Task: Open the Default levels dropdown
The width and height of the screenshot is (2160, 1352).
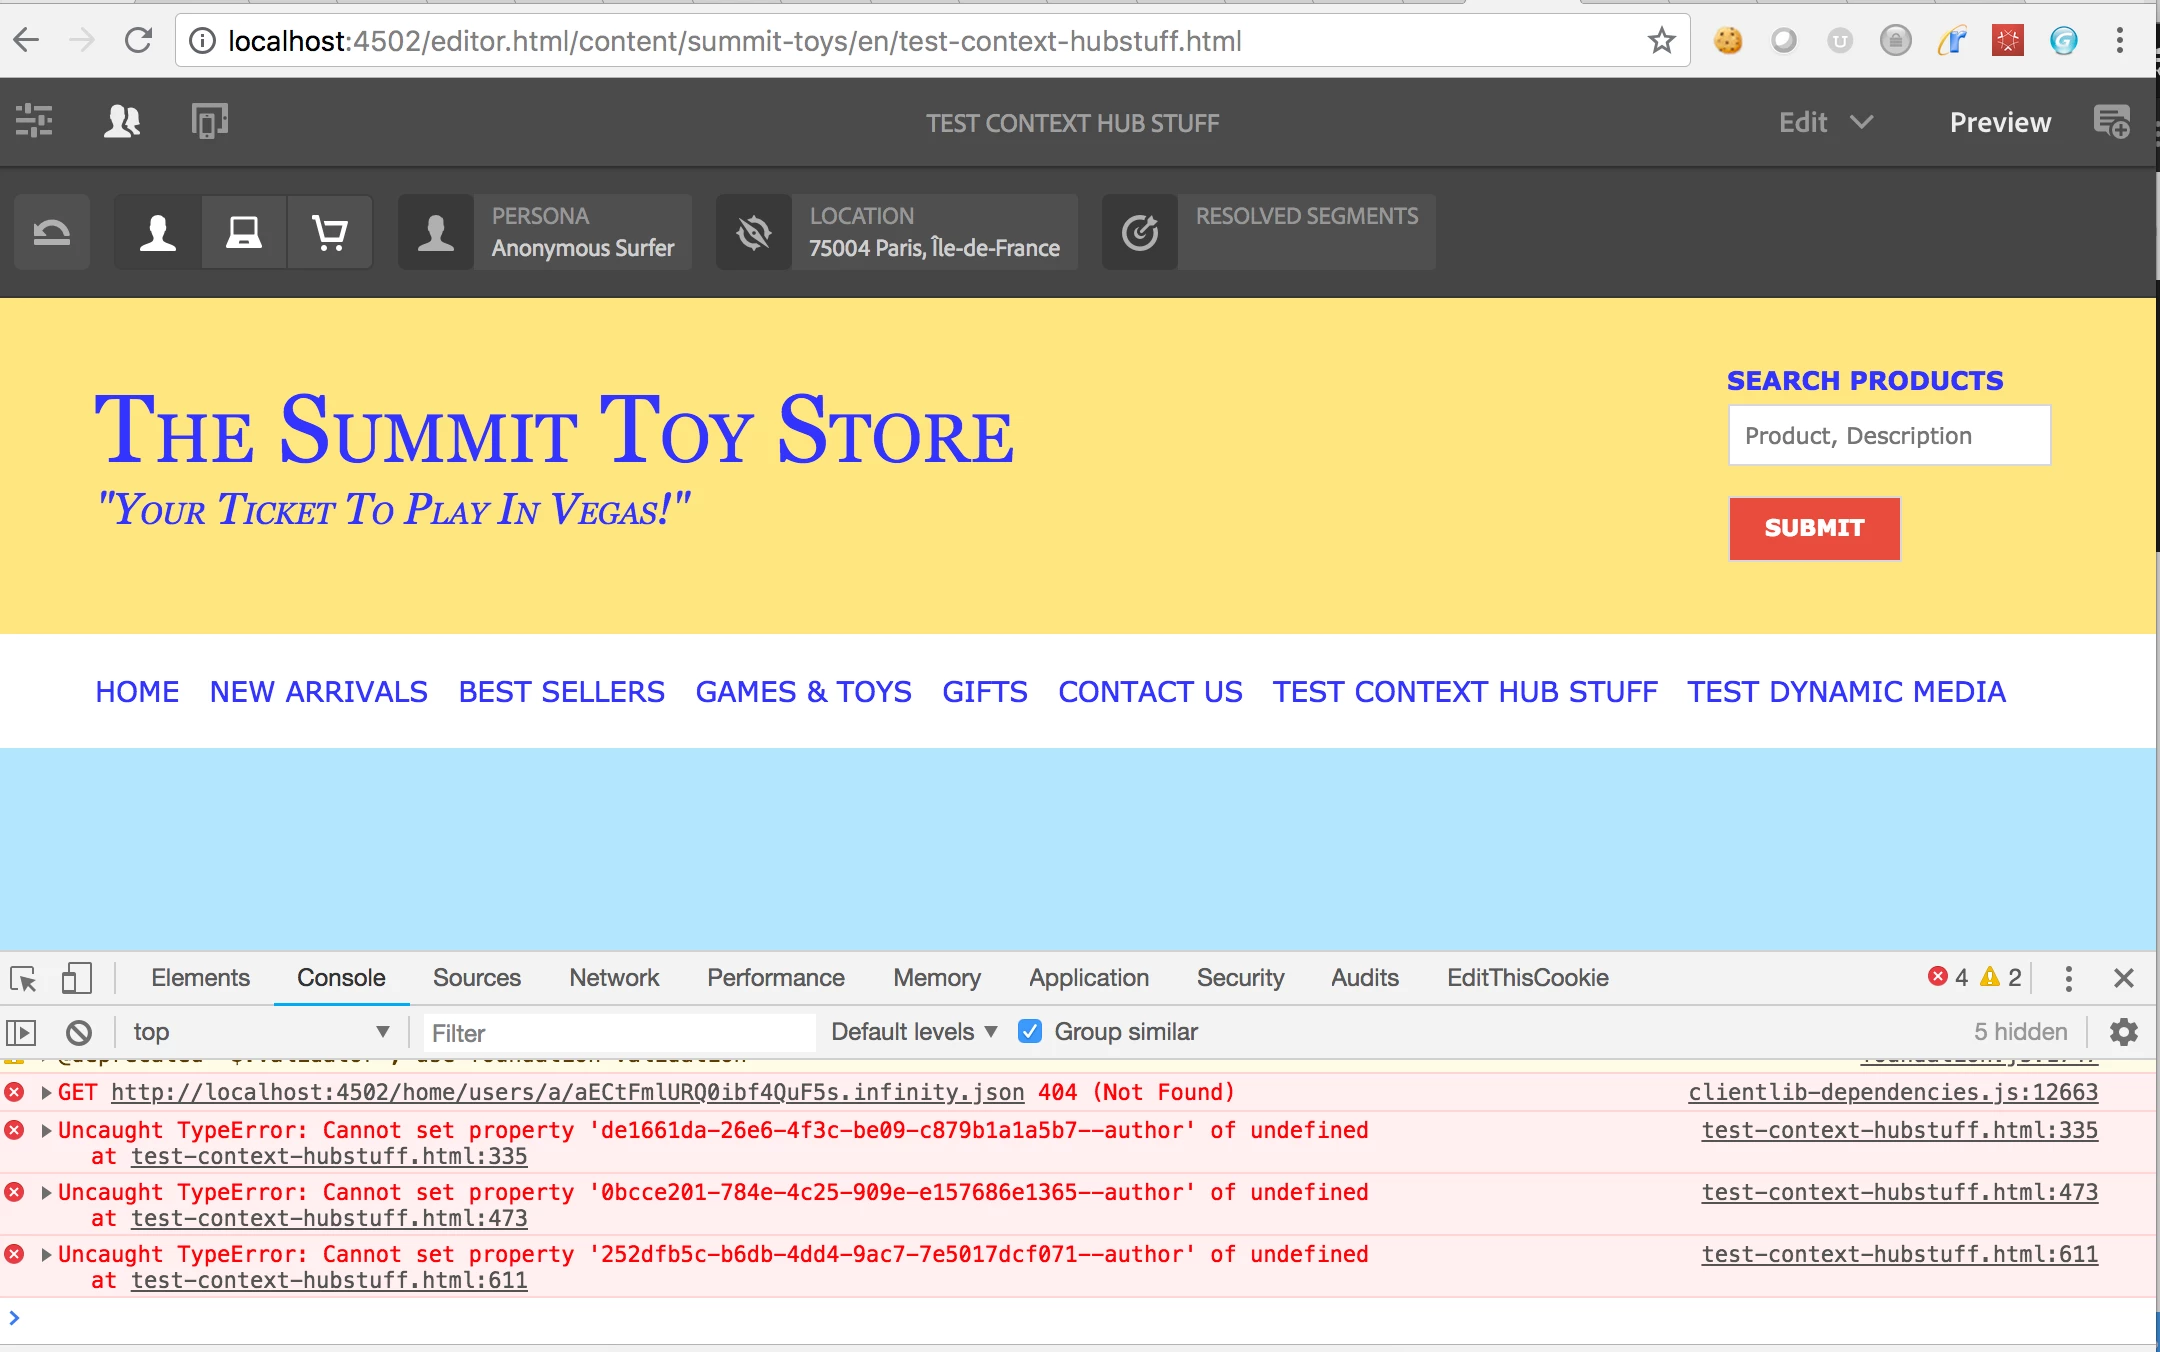Action: [914, 1032]
